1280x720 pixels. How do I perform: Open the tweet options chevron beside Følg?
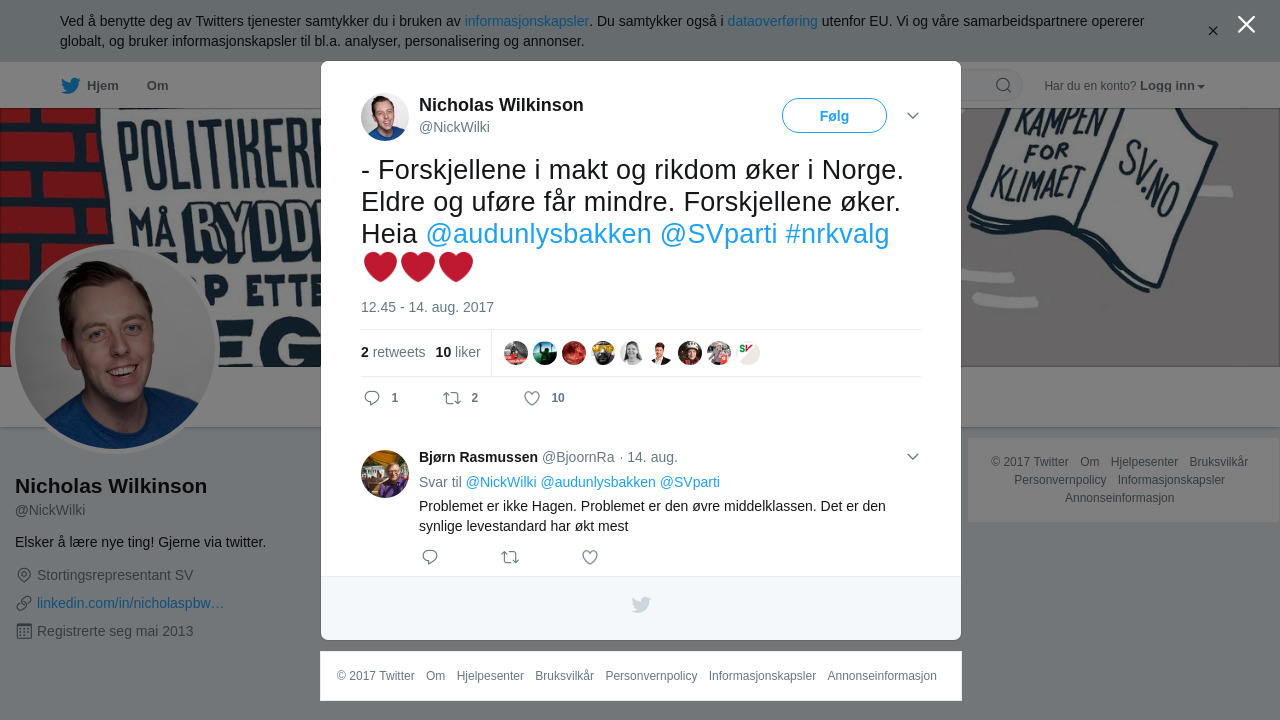click(x=913, y=116)
